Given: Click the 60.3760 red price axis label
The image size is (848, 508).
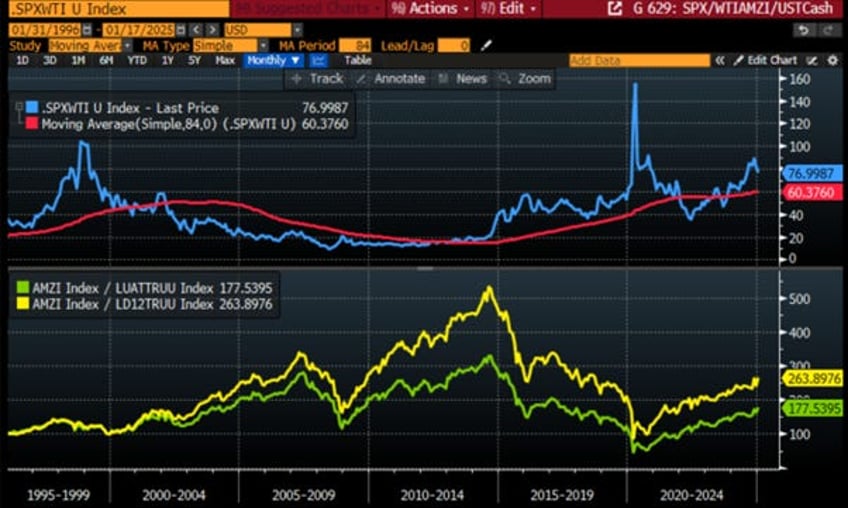Looking at the screenshot, I should pos(812,193).
